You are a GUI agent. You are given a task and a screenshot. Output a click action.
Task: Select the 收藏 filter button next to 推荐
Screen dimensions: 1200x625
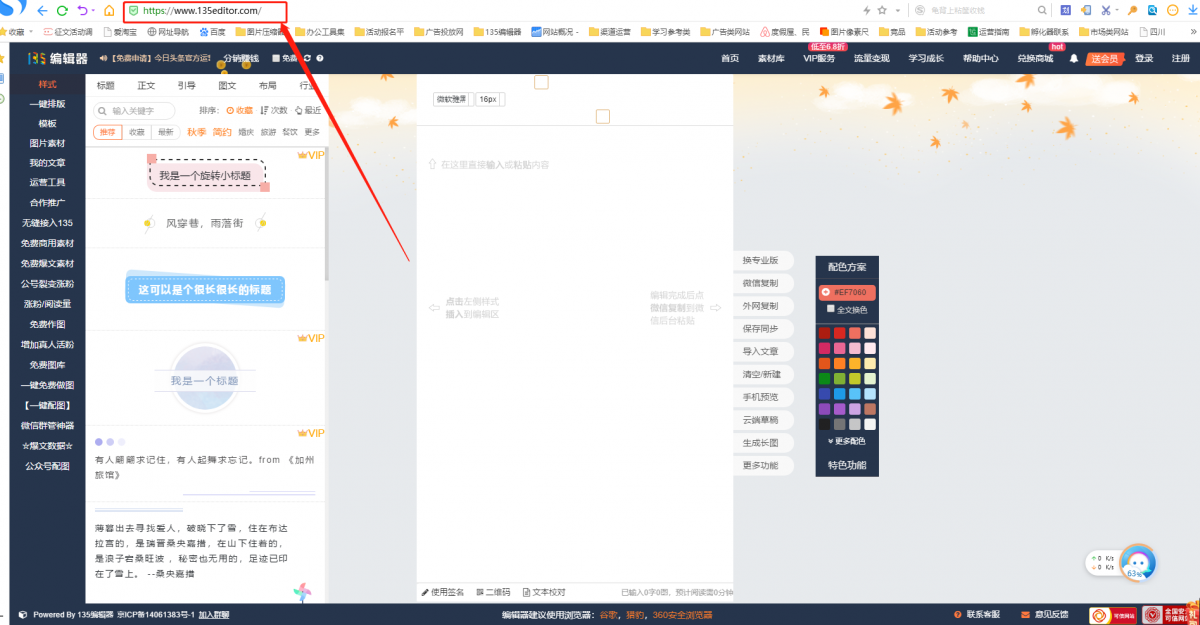[136, 132]
